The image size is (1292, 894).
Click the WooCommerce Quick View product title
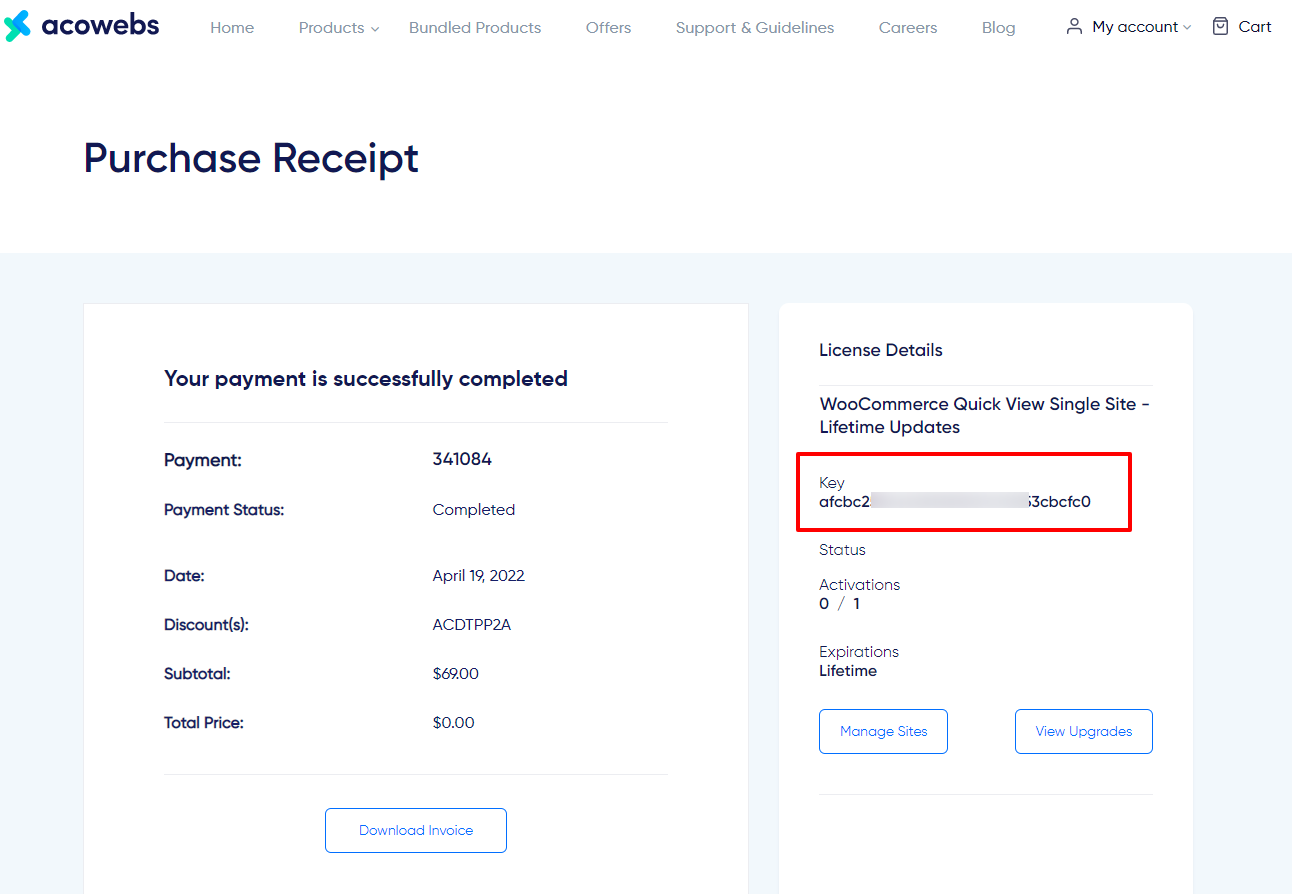985,416
